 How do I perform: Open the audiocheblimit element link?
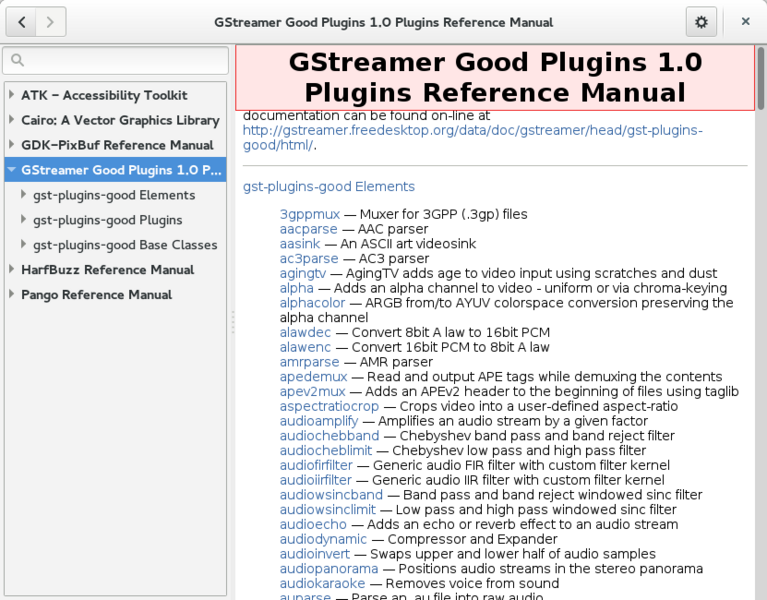pyautogui.click(x=326, y=450)
